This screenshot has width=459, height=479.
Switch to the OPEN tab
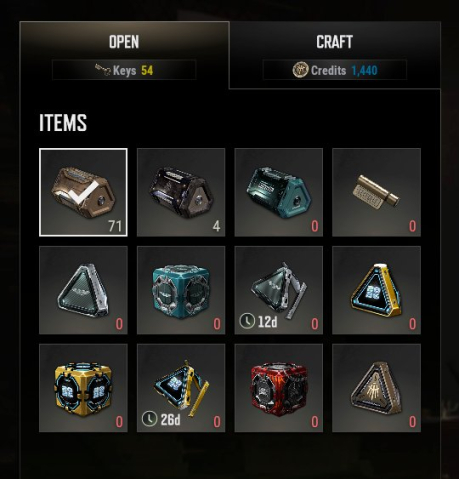(124, 42)
